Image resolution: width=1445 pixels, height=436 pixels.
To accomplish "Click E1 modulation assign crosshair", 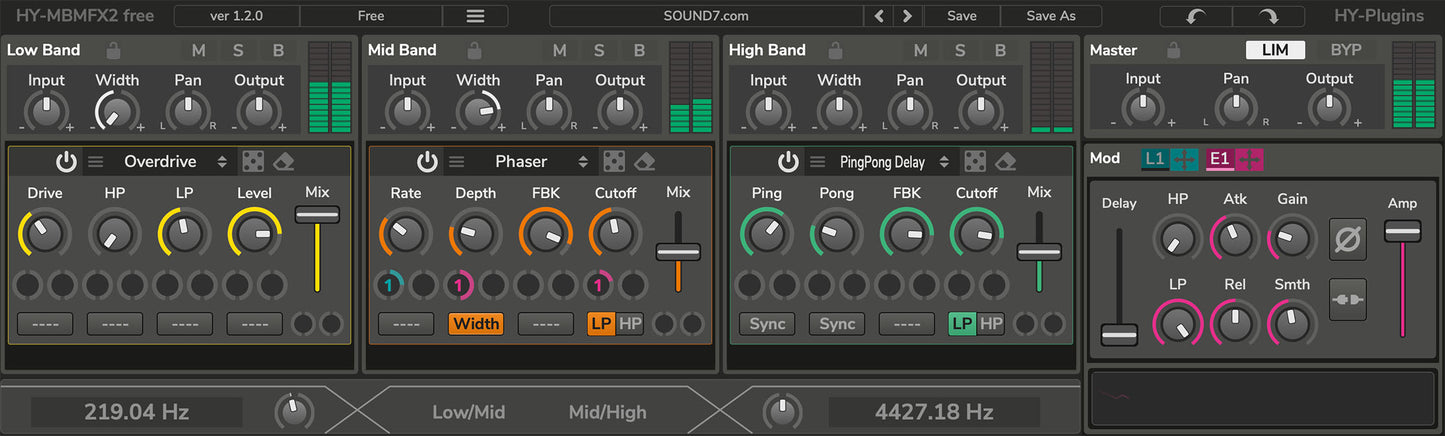I will (x=1249, y=159).
